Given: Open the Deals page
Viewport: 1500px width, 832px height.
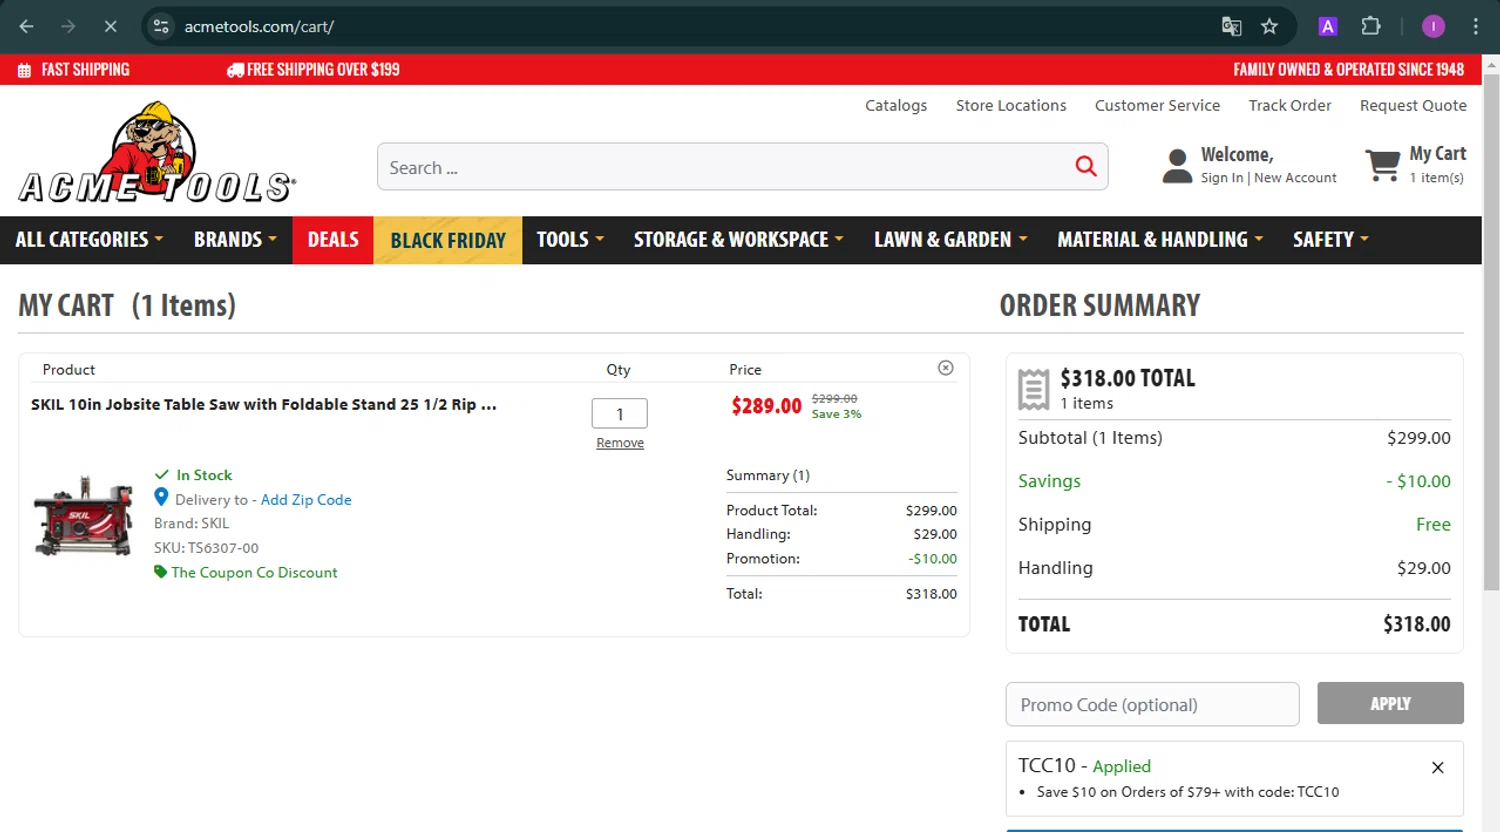Looking at the screenshot, I should coord(333,240).
